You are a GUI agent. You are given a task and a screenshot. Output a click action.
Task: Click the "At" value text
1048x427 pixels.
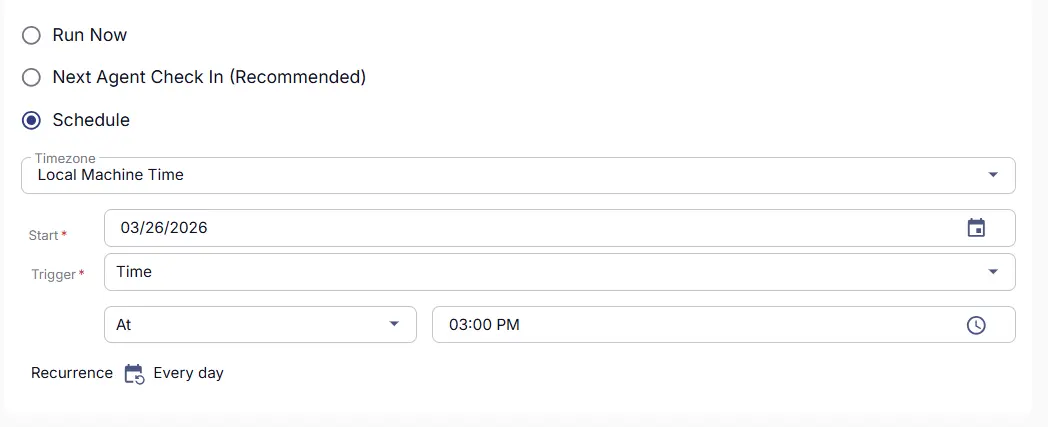pos(124,325)
